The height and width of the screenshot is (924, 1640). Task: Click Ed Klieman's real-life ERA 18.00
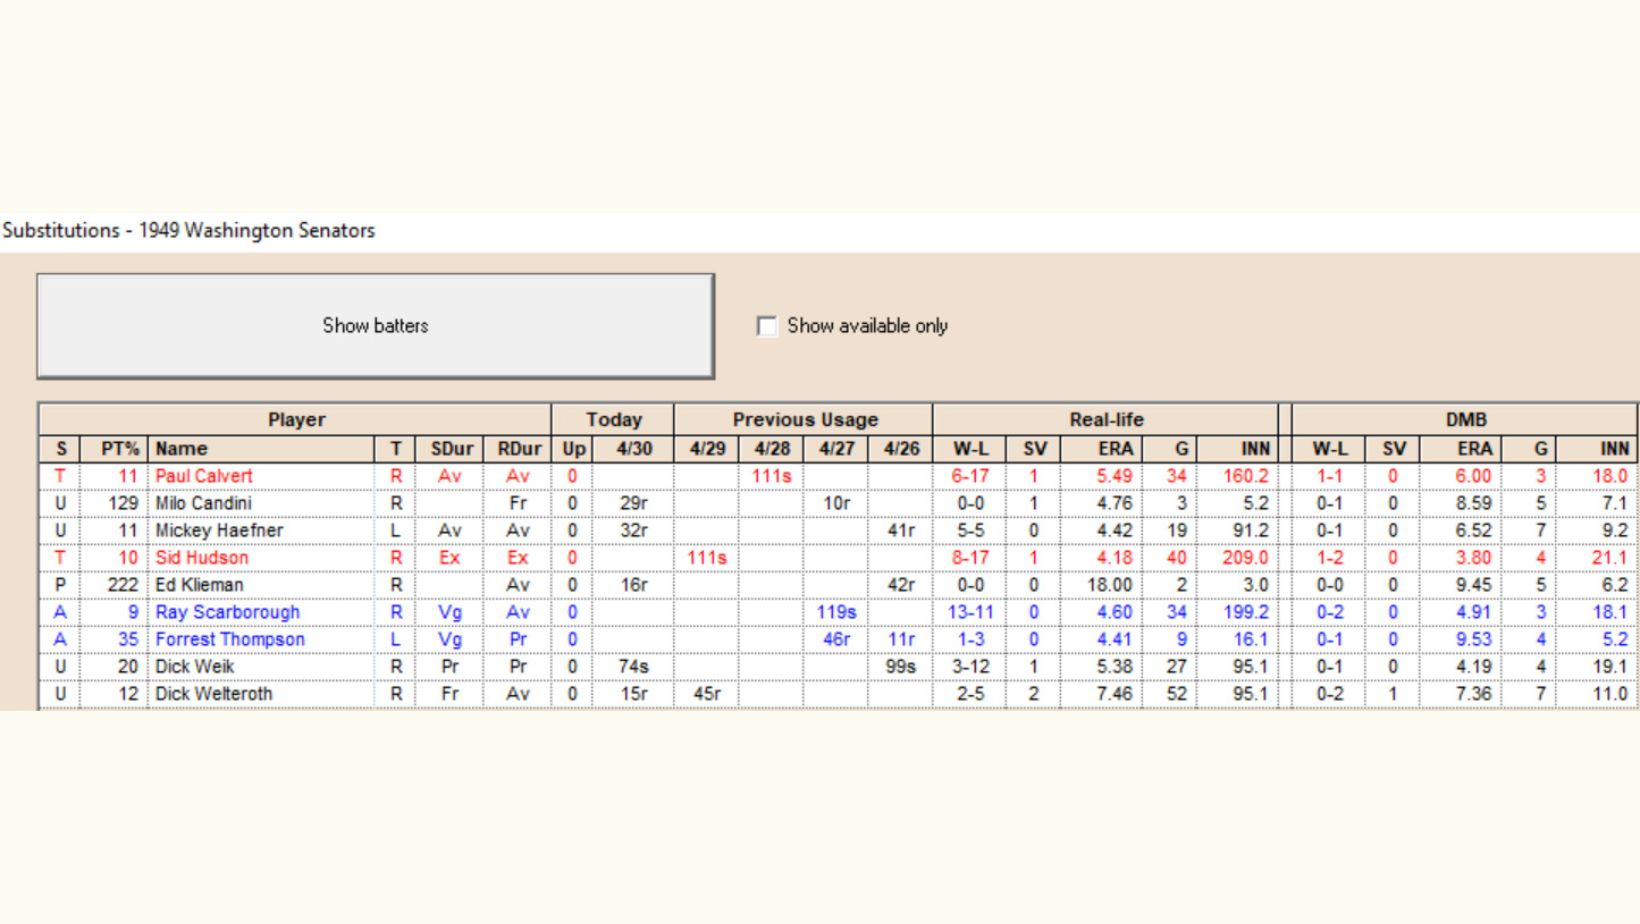[x=1110, y=584]
